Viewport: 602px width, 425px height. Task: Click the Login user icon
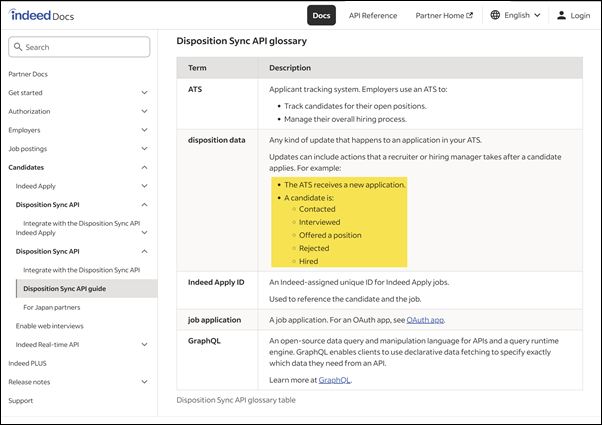tap(561, 16)
